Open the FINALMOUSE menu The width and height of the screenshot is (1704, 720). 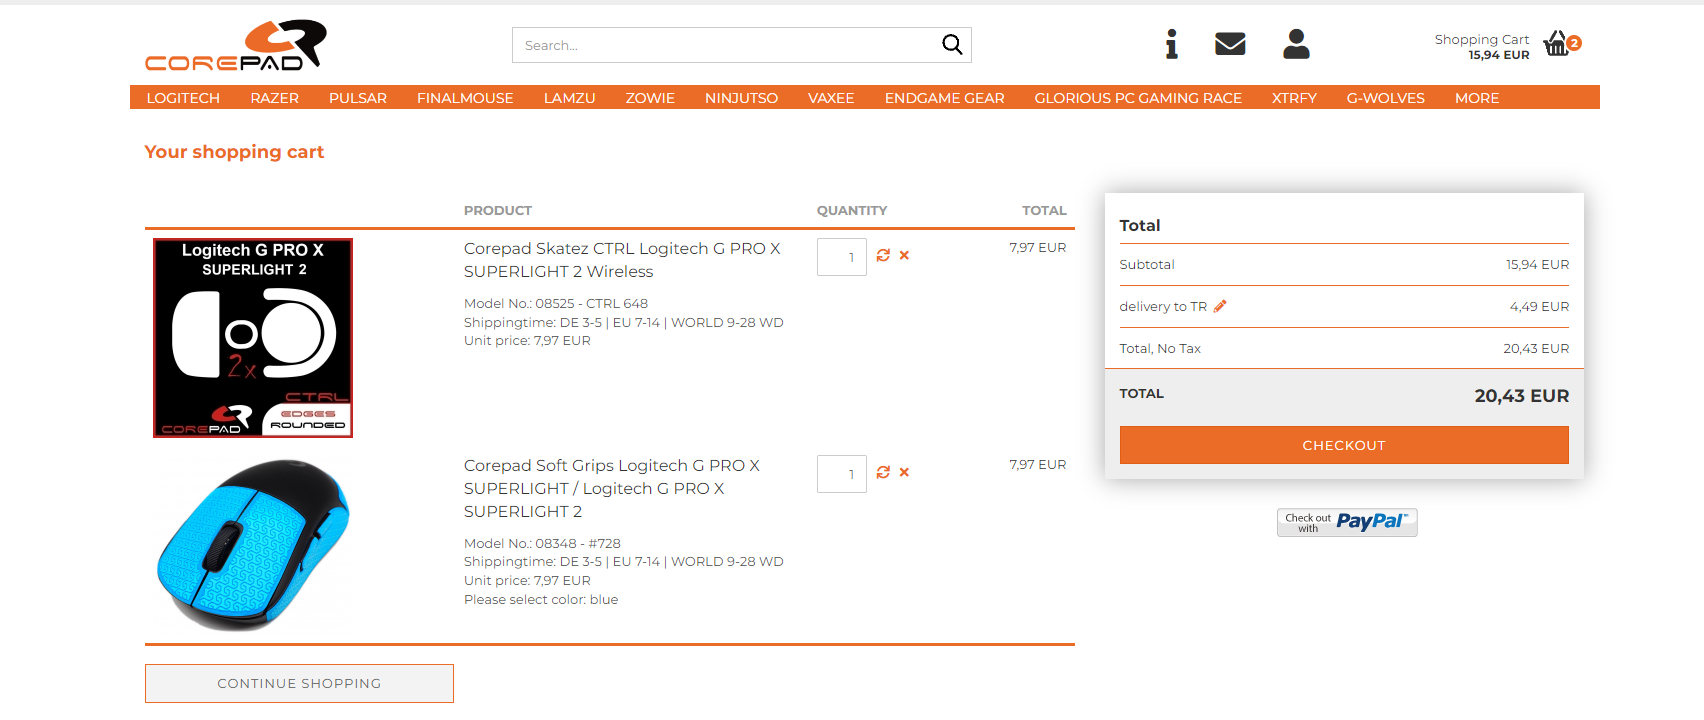pyautogui.click(x=465, y=98)
